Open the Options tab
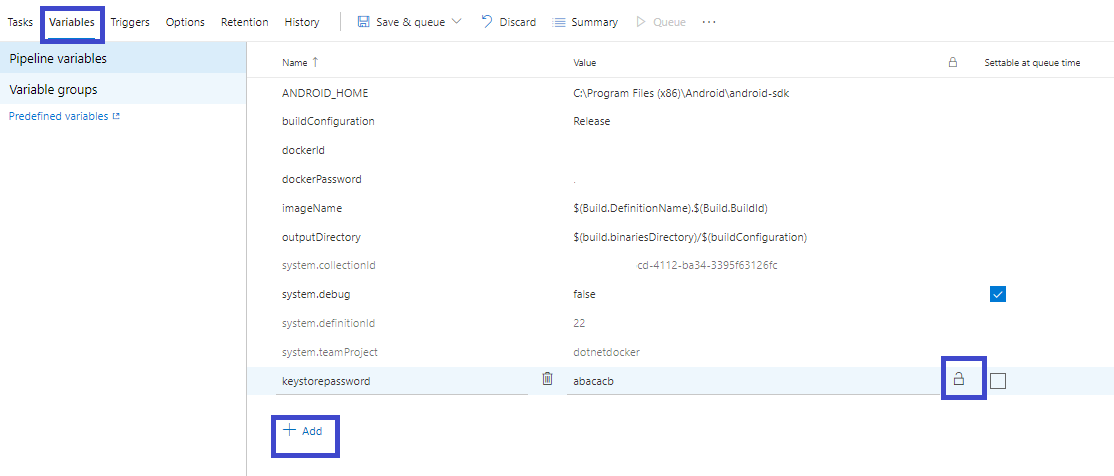 coord(185,22)
